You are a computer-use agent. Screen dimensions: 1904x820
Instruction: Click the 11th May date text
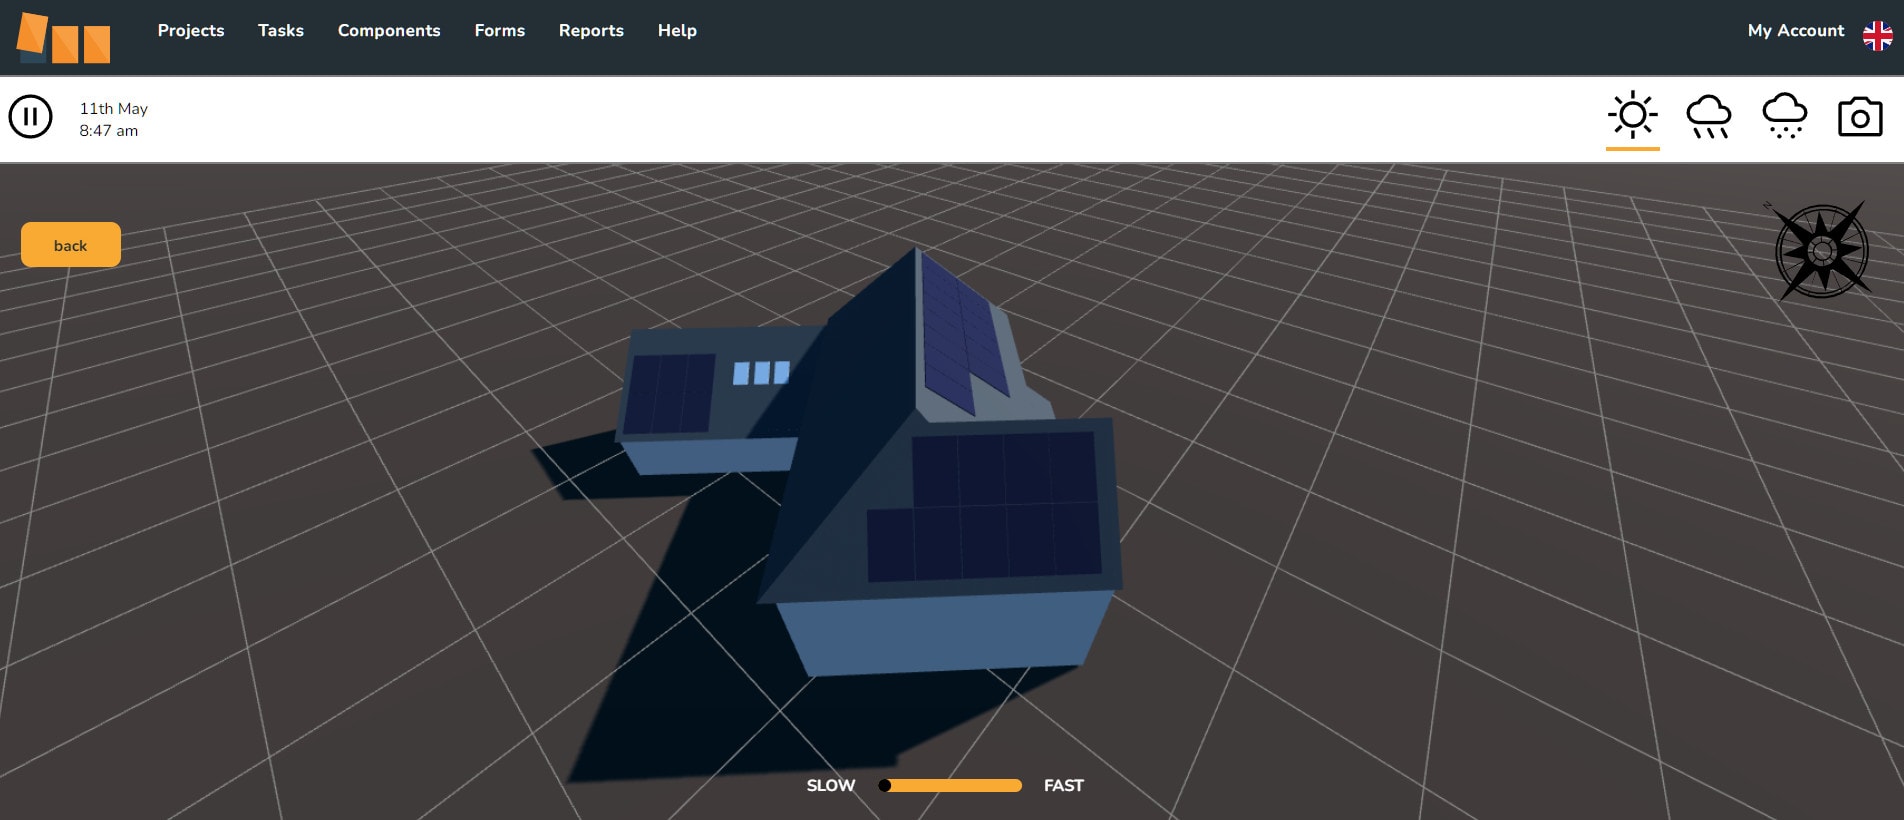click(114, 108)
